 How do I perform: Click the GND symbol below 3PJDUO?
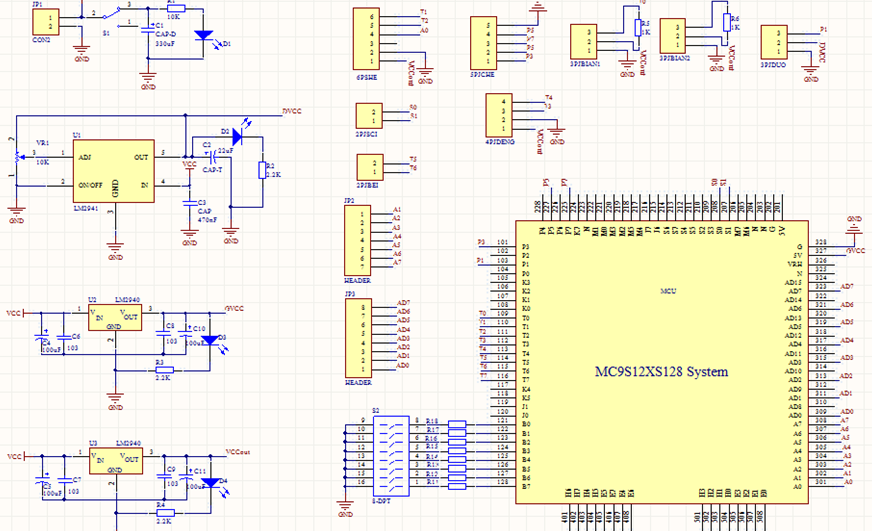coord(811,73)
